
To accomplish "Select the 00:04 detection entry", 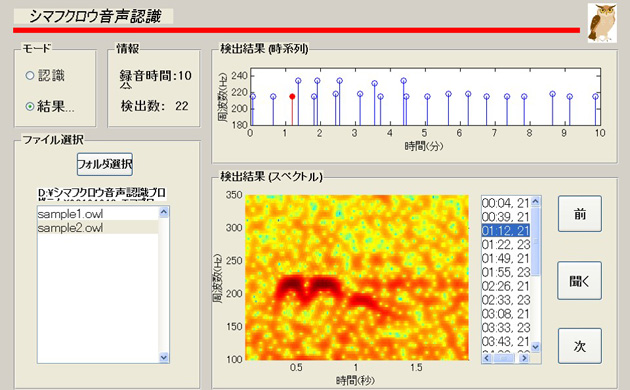I will (x=506, y=203).
